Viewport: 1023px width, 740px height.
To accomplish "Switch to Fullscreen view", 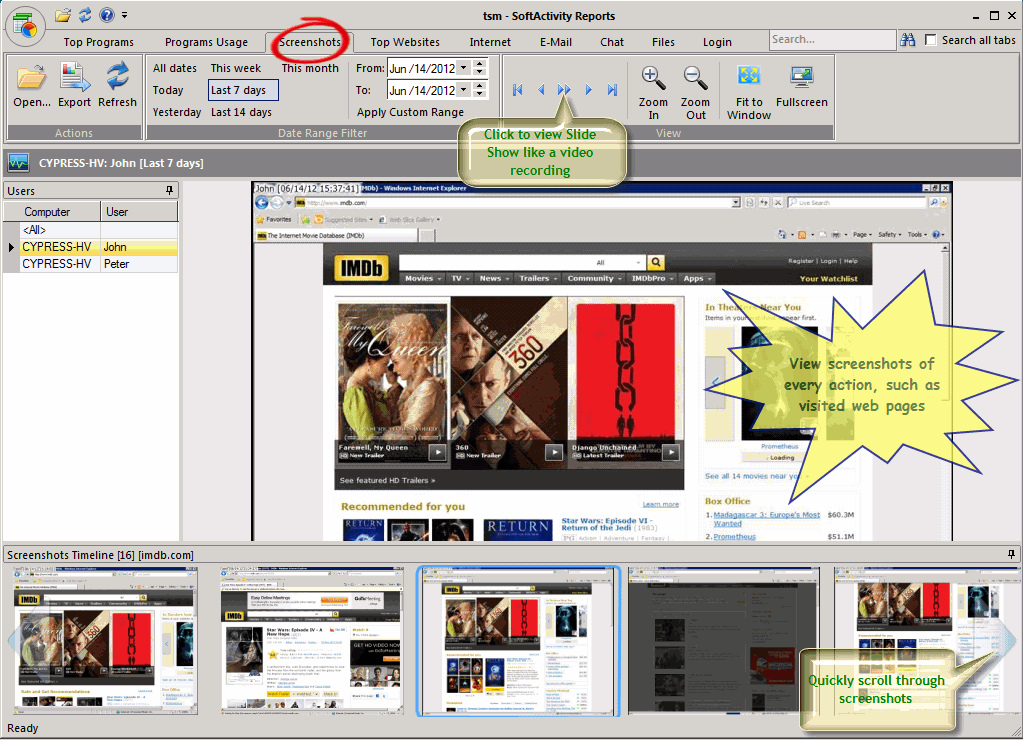I will [802, 85].
